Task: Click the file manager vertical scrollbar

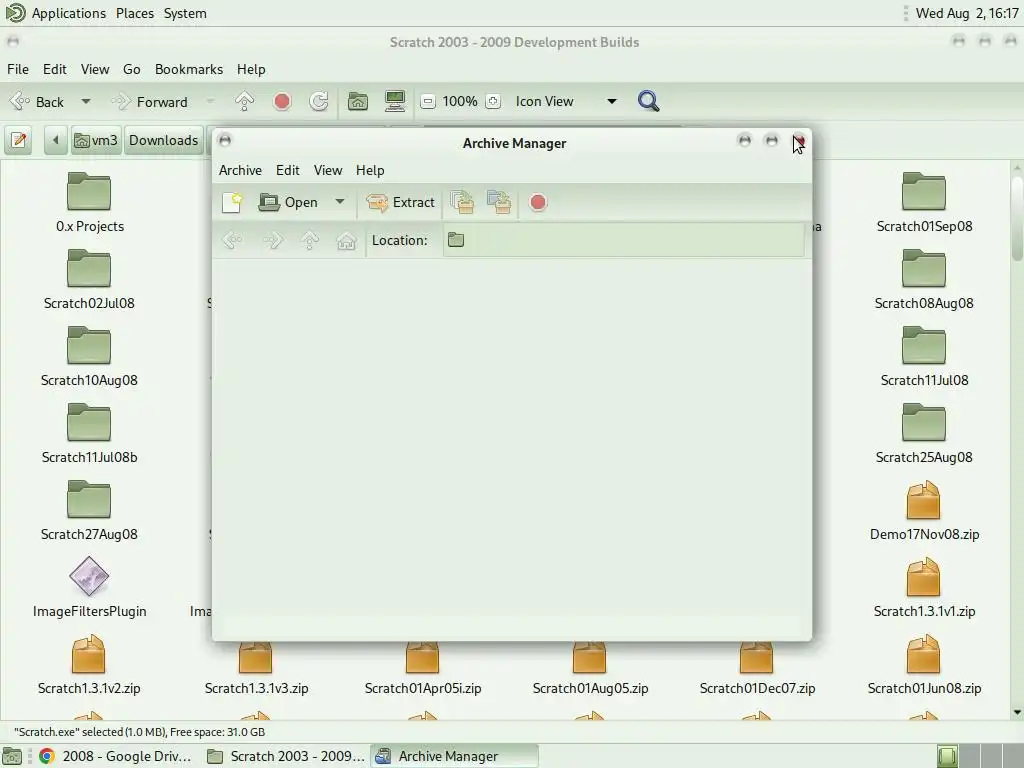Action: coord(1017,218)
